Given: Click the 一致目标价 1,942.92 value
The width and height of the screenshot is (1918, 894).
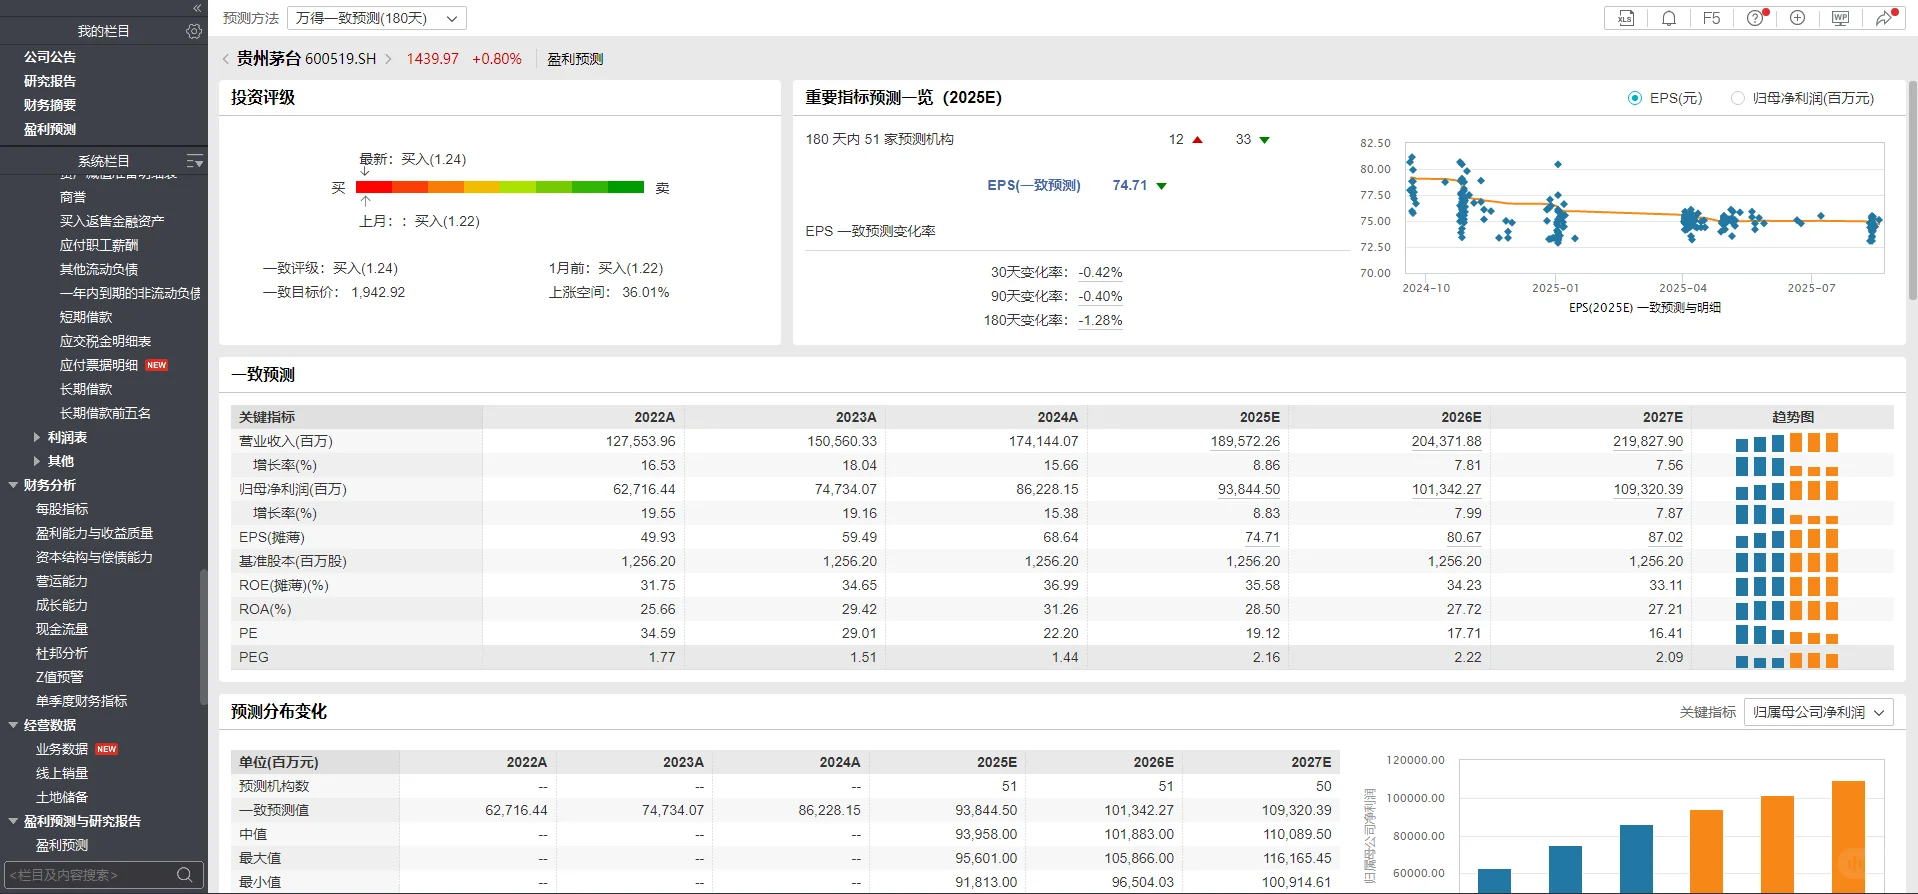Looking at the screenshot, I should tap(378, 292).
